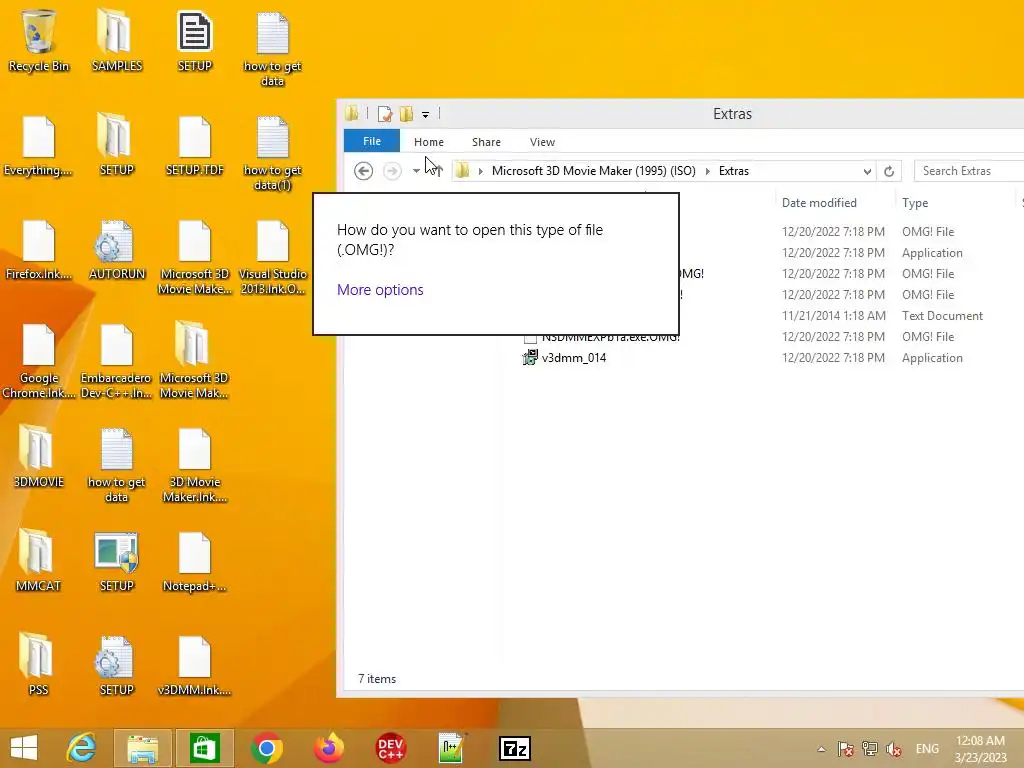Viewport: 1024px width, 768px height.
Task: Select the Text Document type cell
Action: [942, 316]
